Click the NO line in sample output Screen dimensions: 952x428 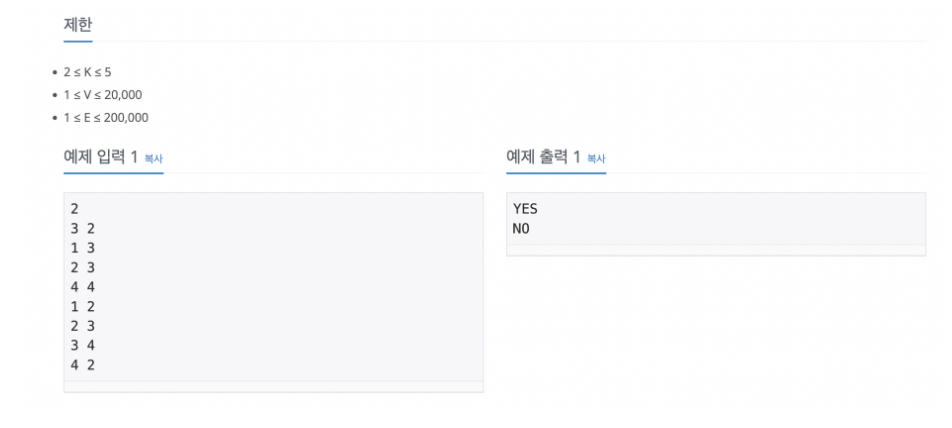pyautogui.click(x=521, y=229)
